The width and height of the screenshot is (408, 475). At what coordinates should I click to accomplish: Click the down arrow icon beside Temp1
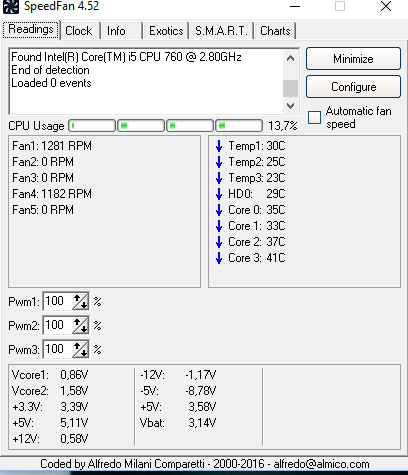(219, 146)
